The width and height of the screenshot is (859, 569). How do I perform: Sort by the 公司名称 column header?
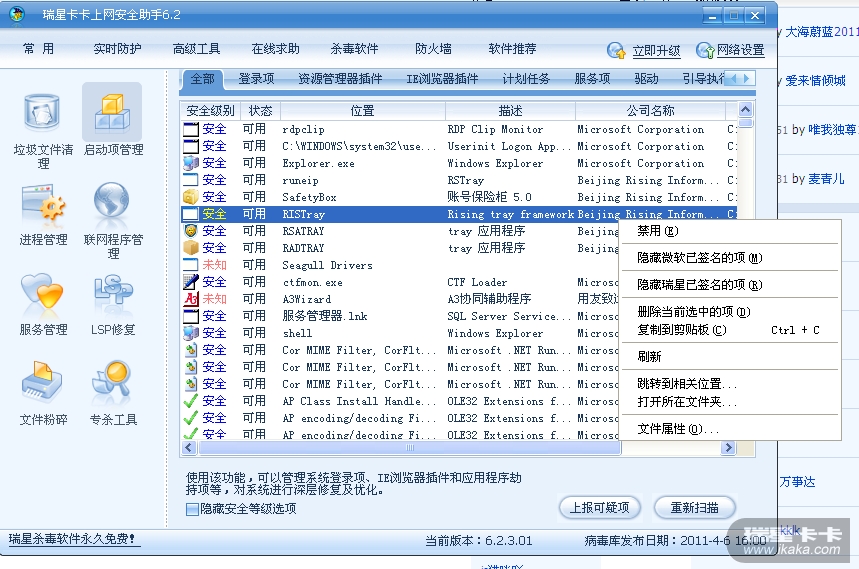650,111
